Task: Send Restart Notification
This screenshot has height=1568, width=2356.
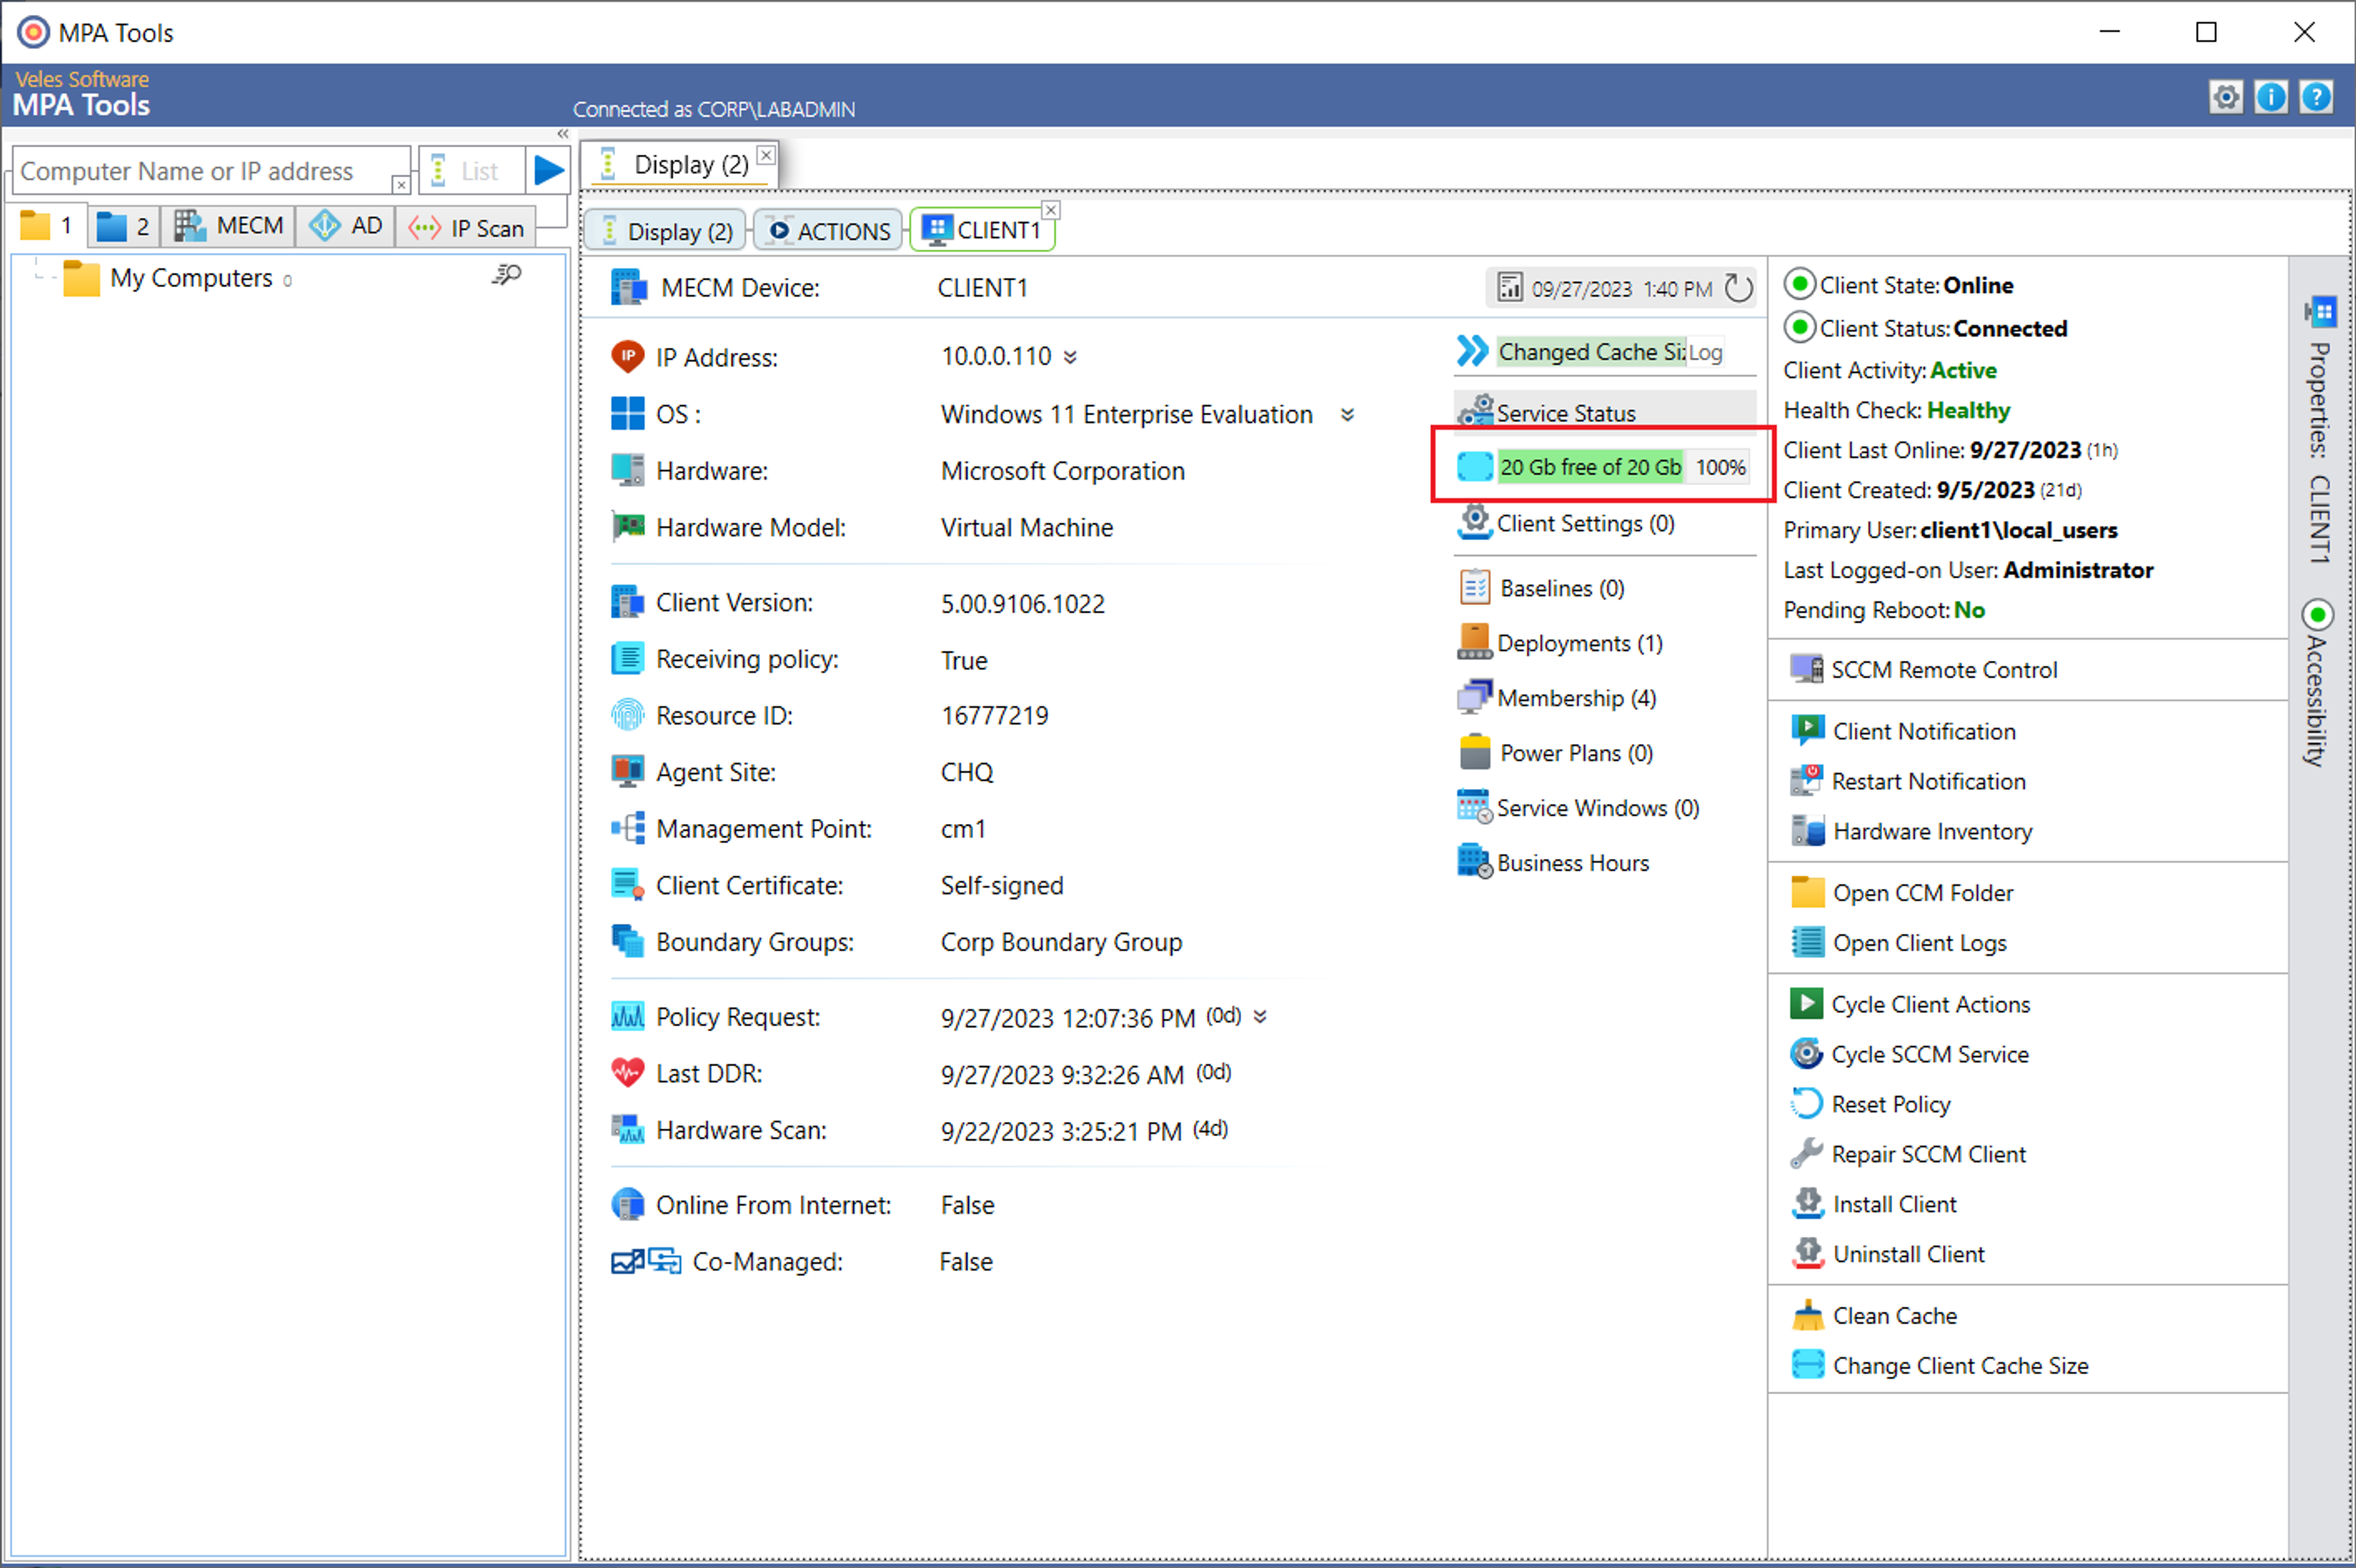Action: tap(1908, 781)
